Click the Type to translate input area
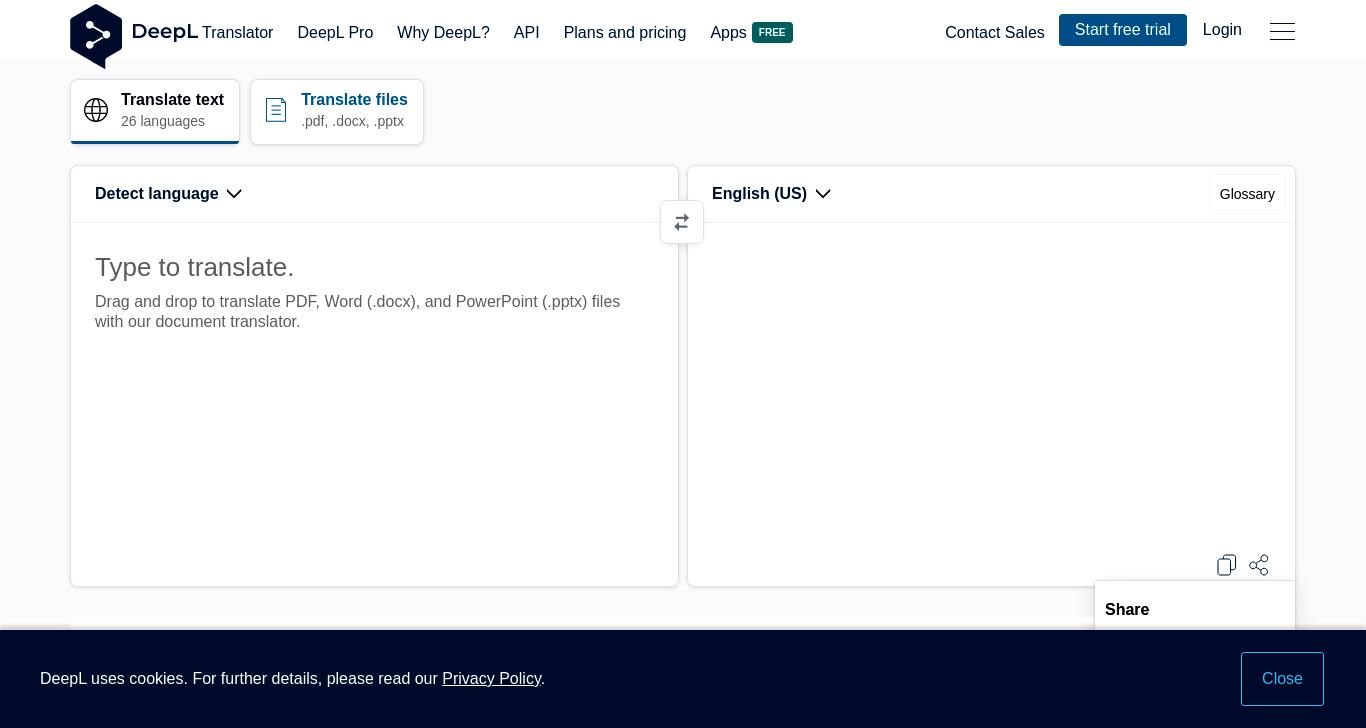 [x=374, y=404]
